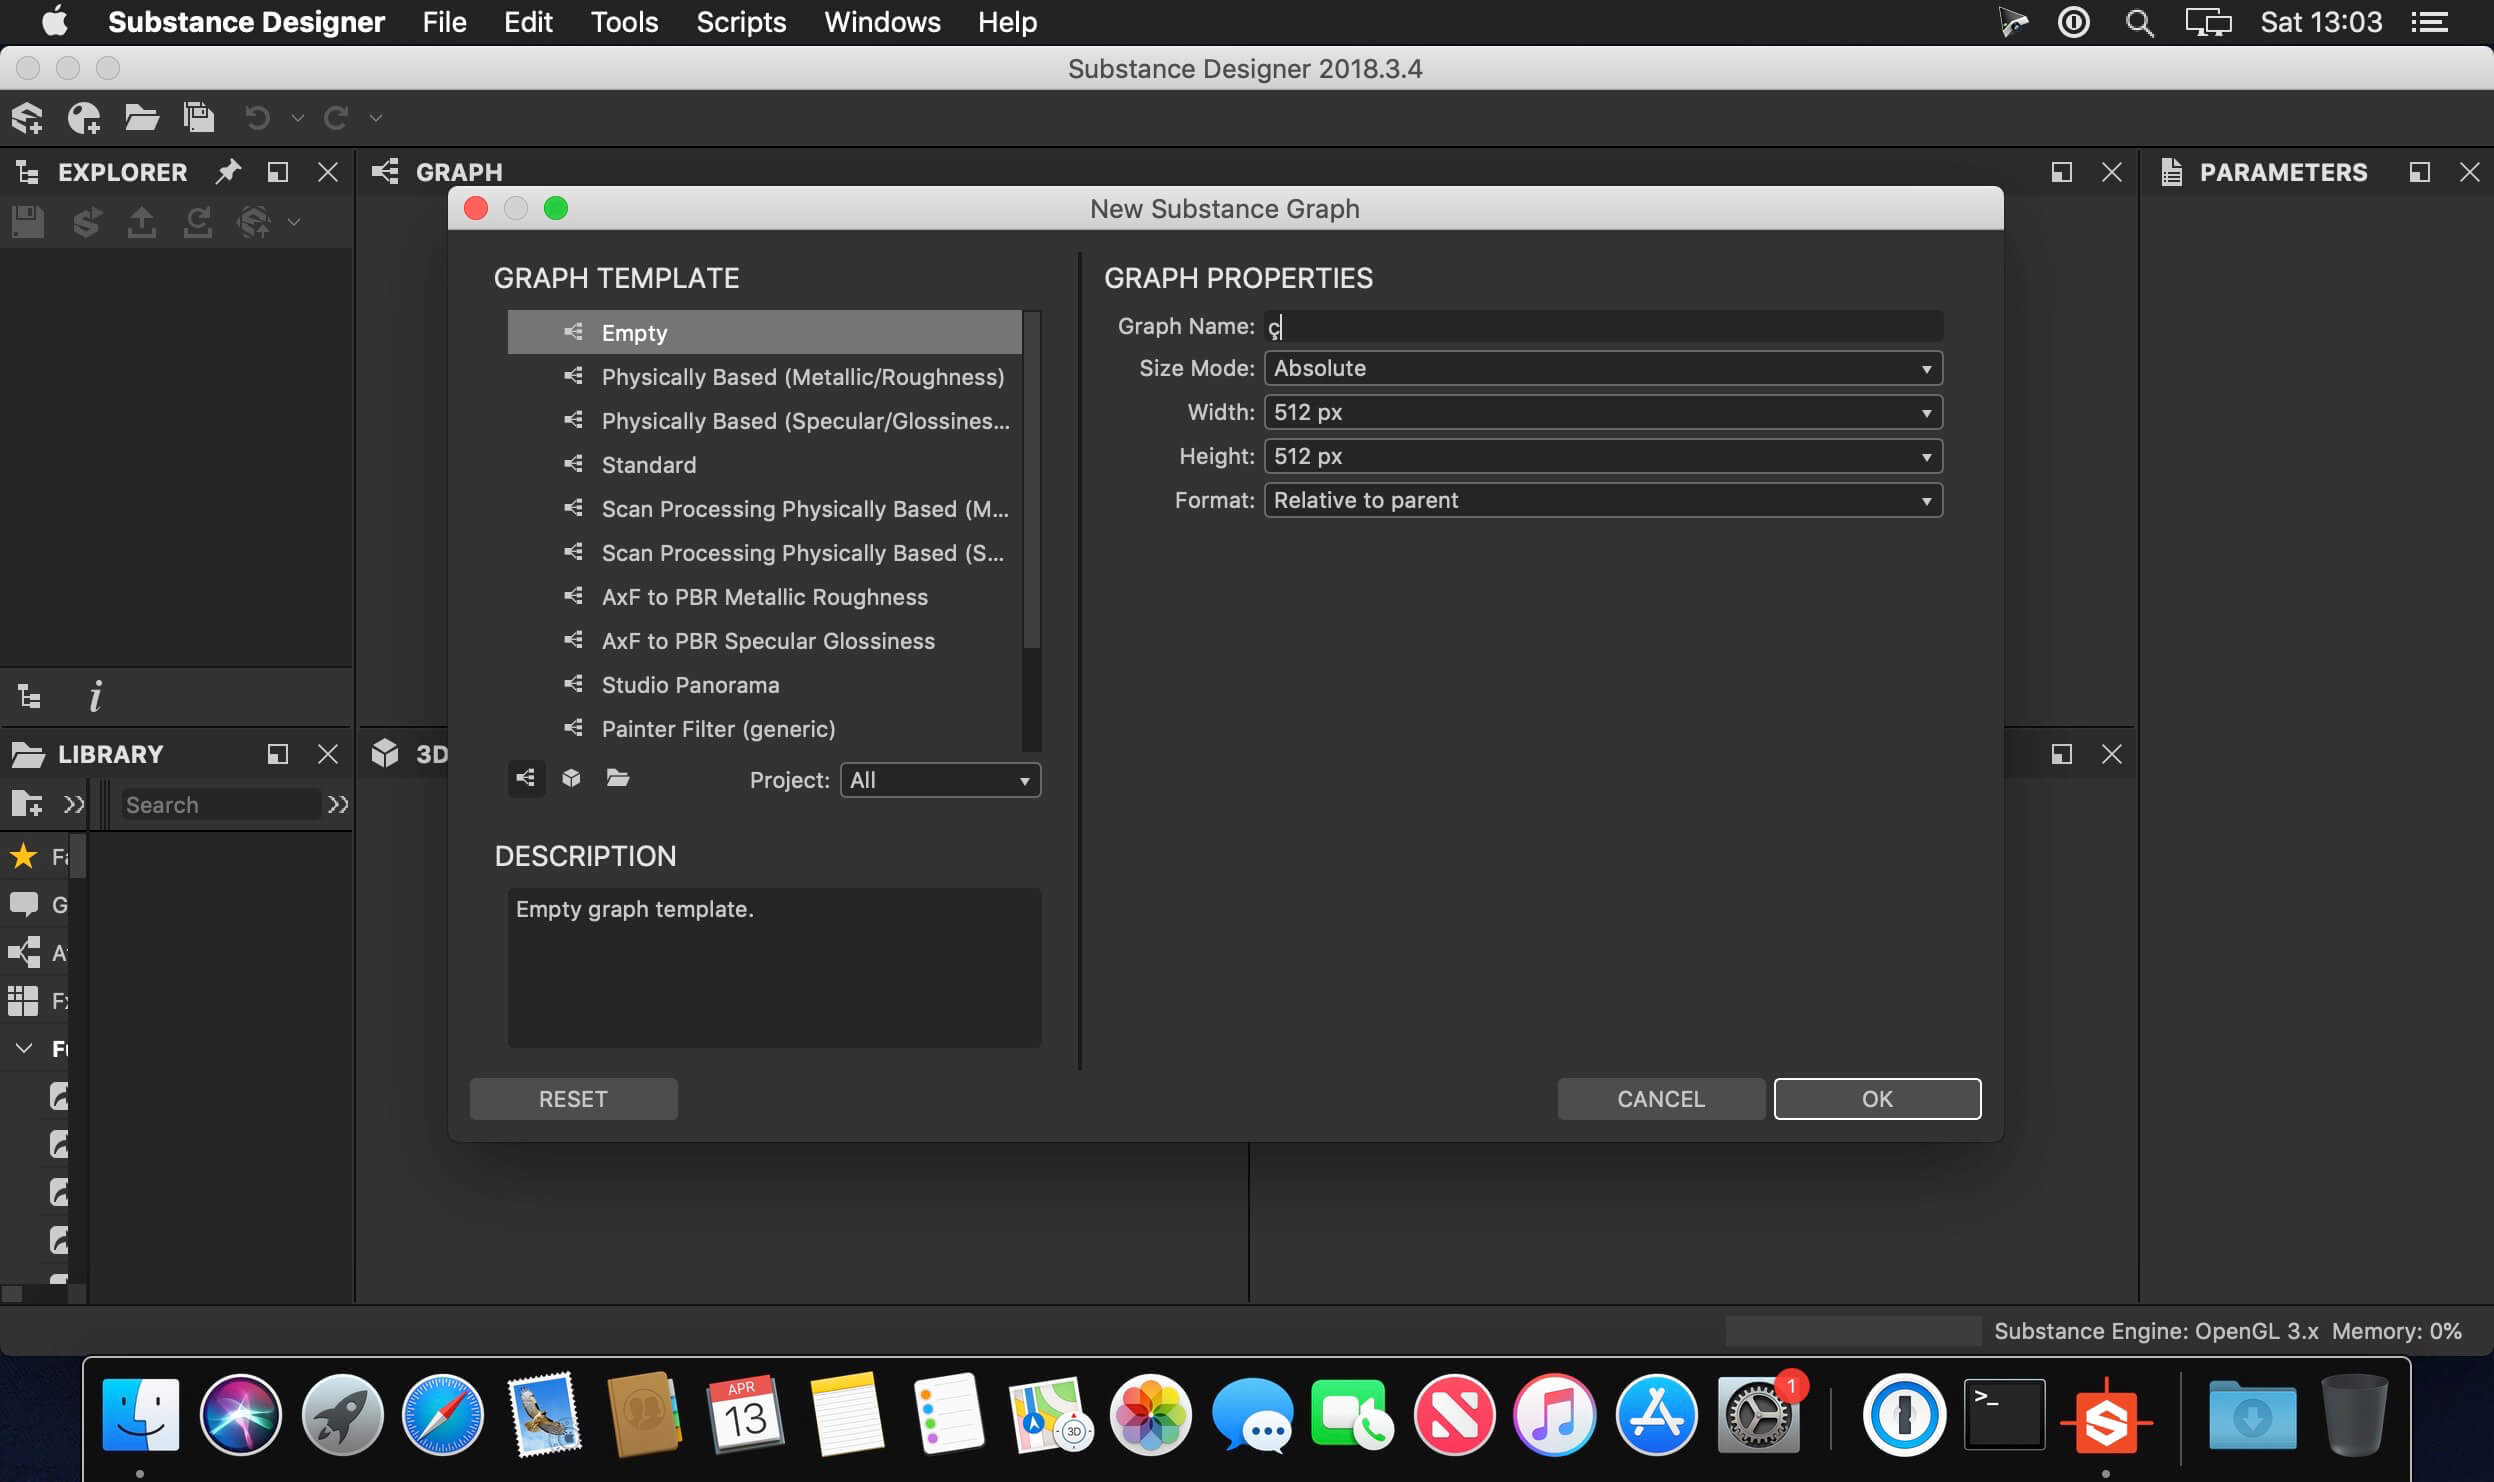Select Studio Panorama graph template
The width and height of the screenshot is (2494, 1482).
pos(690,685)
